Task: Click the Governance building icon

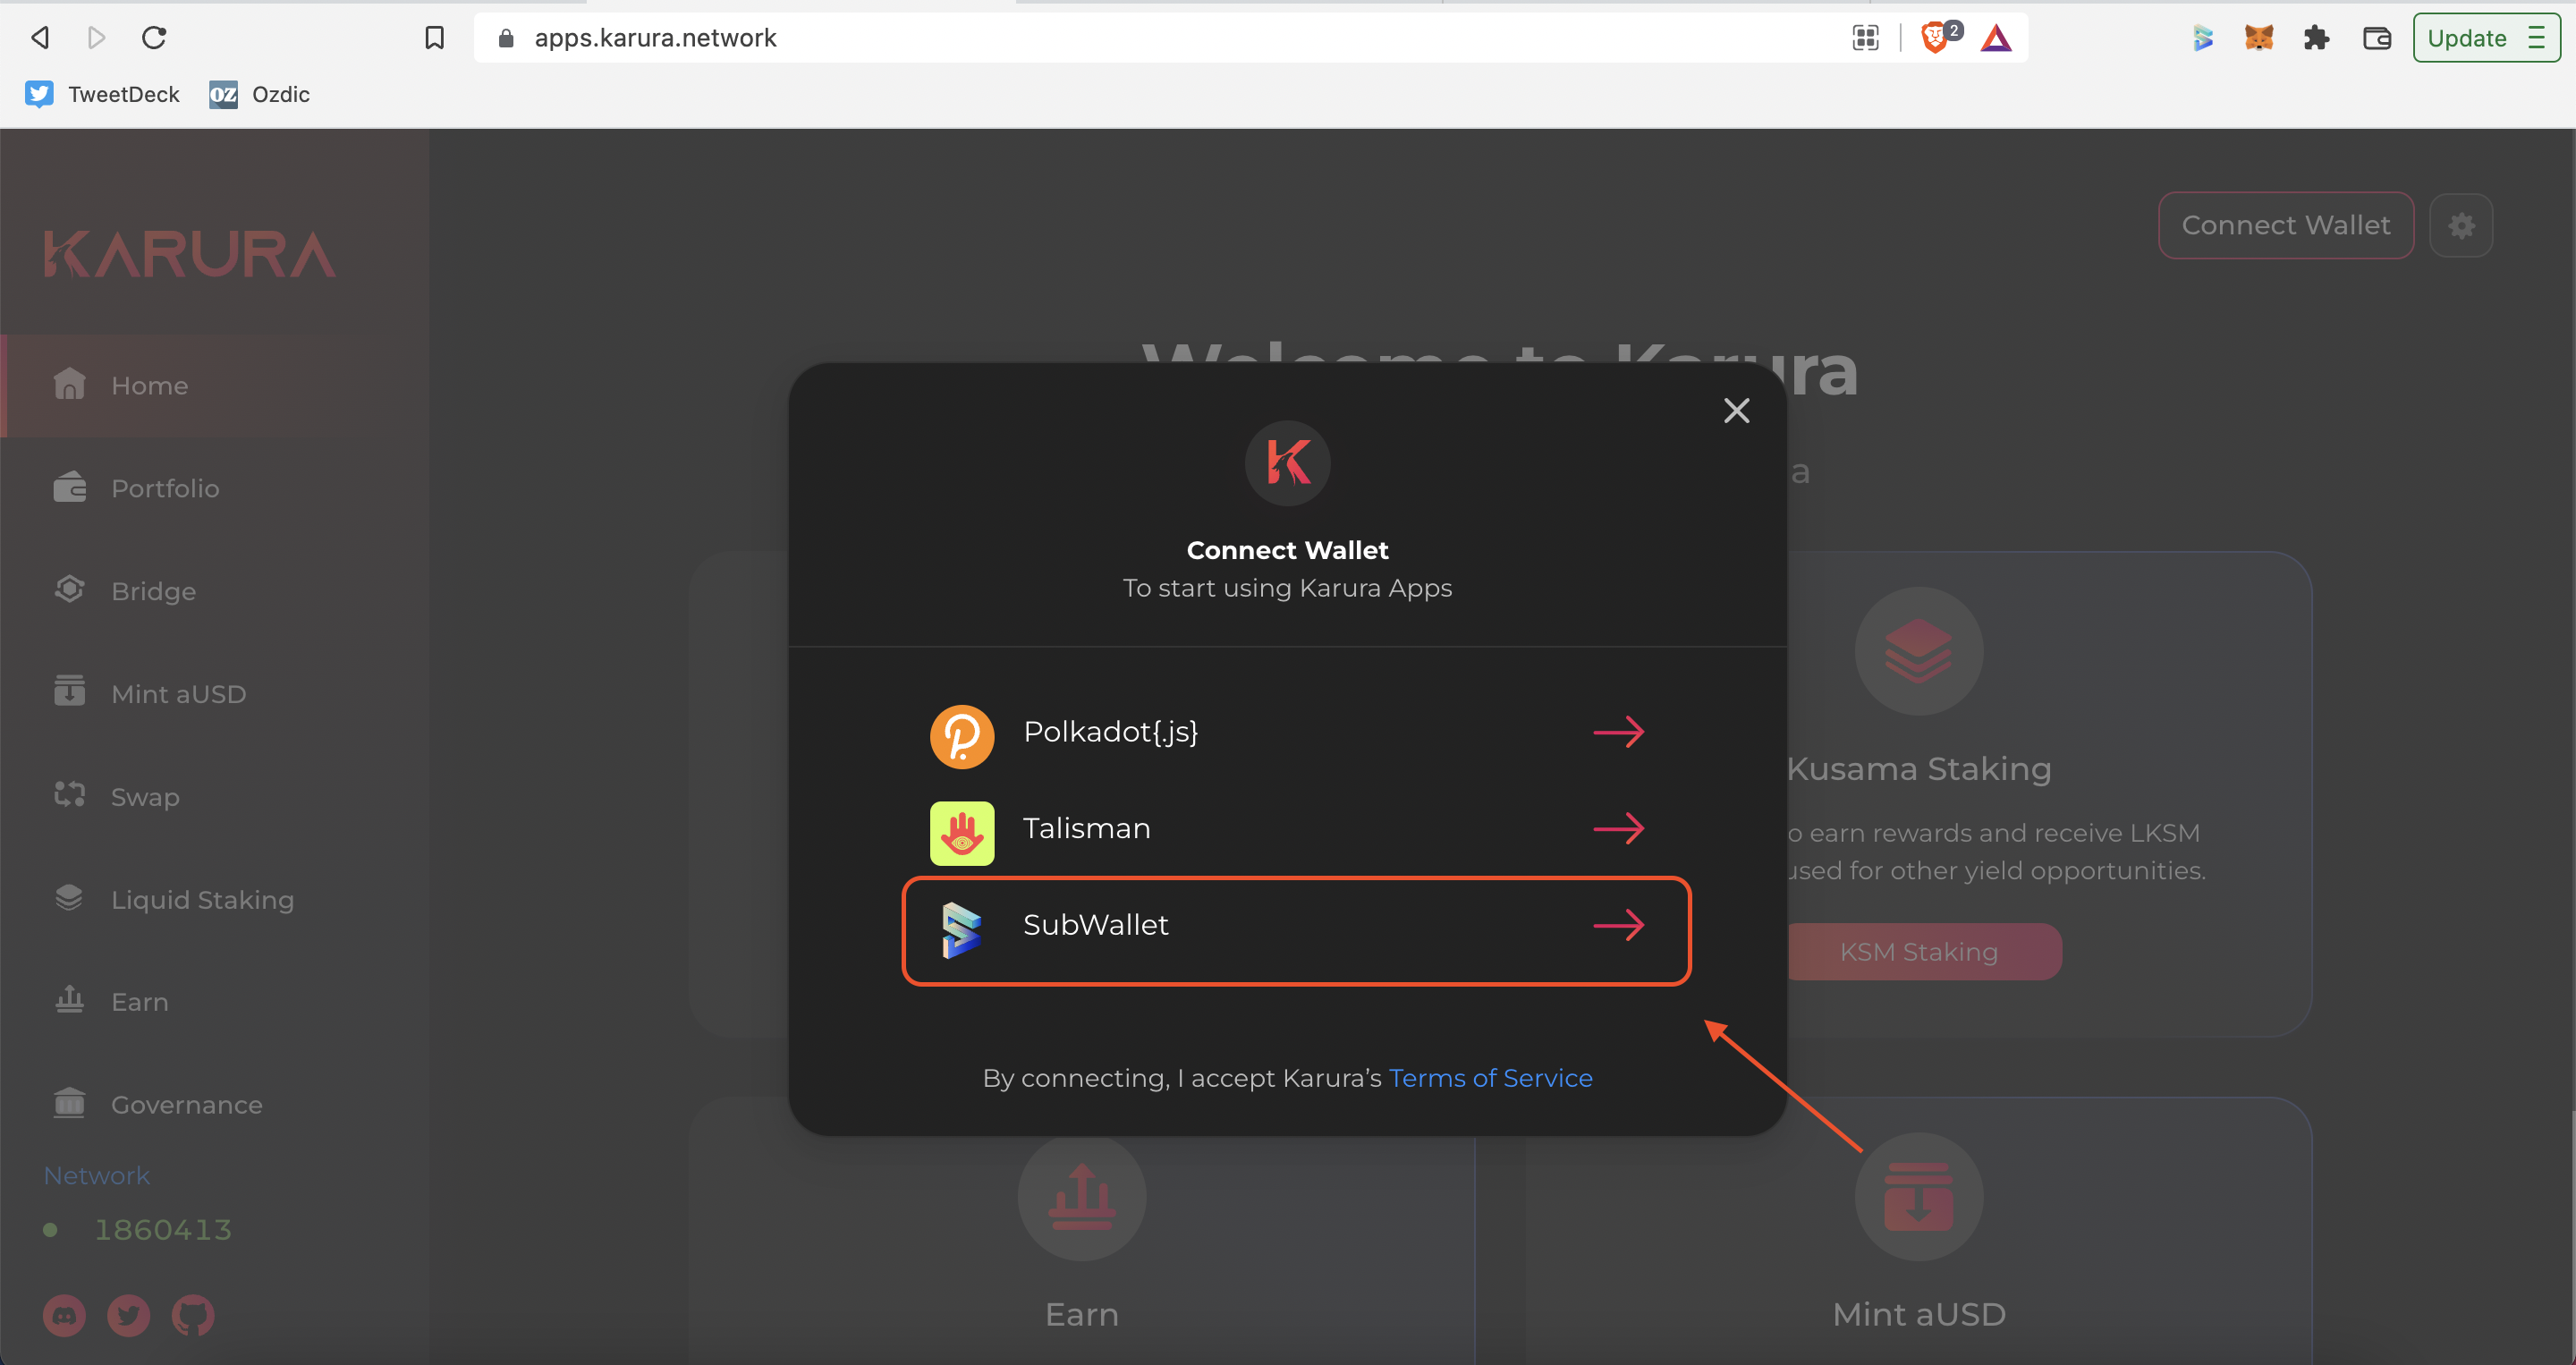Action: click(69, 1103)
